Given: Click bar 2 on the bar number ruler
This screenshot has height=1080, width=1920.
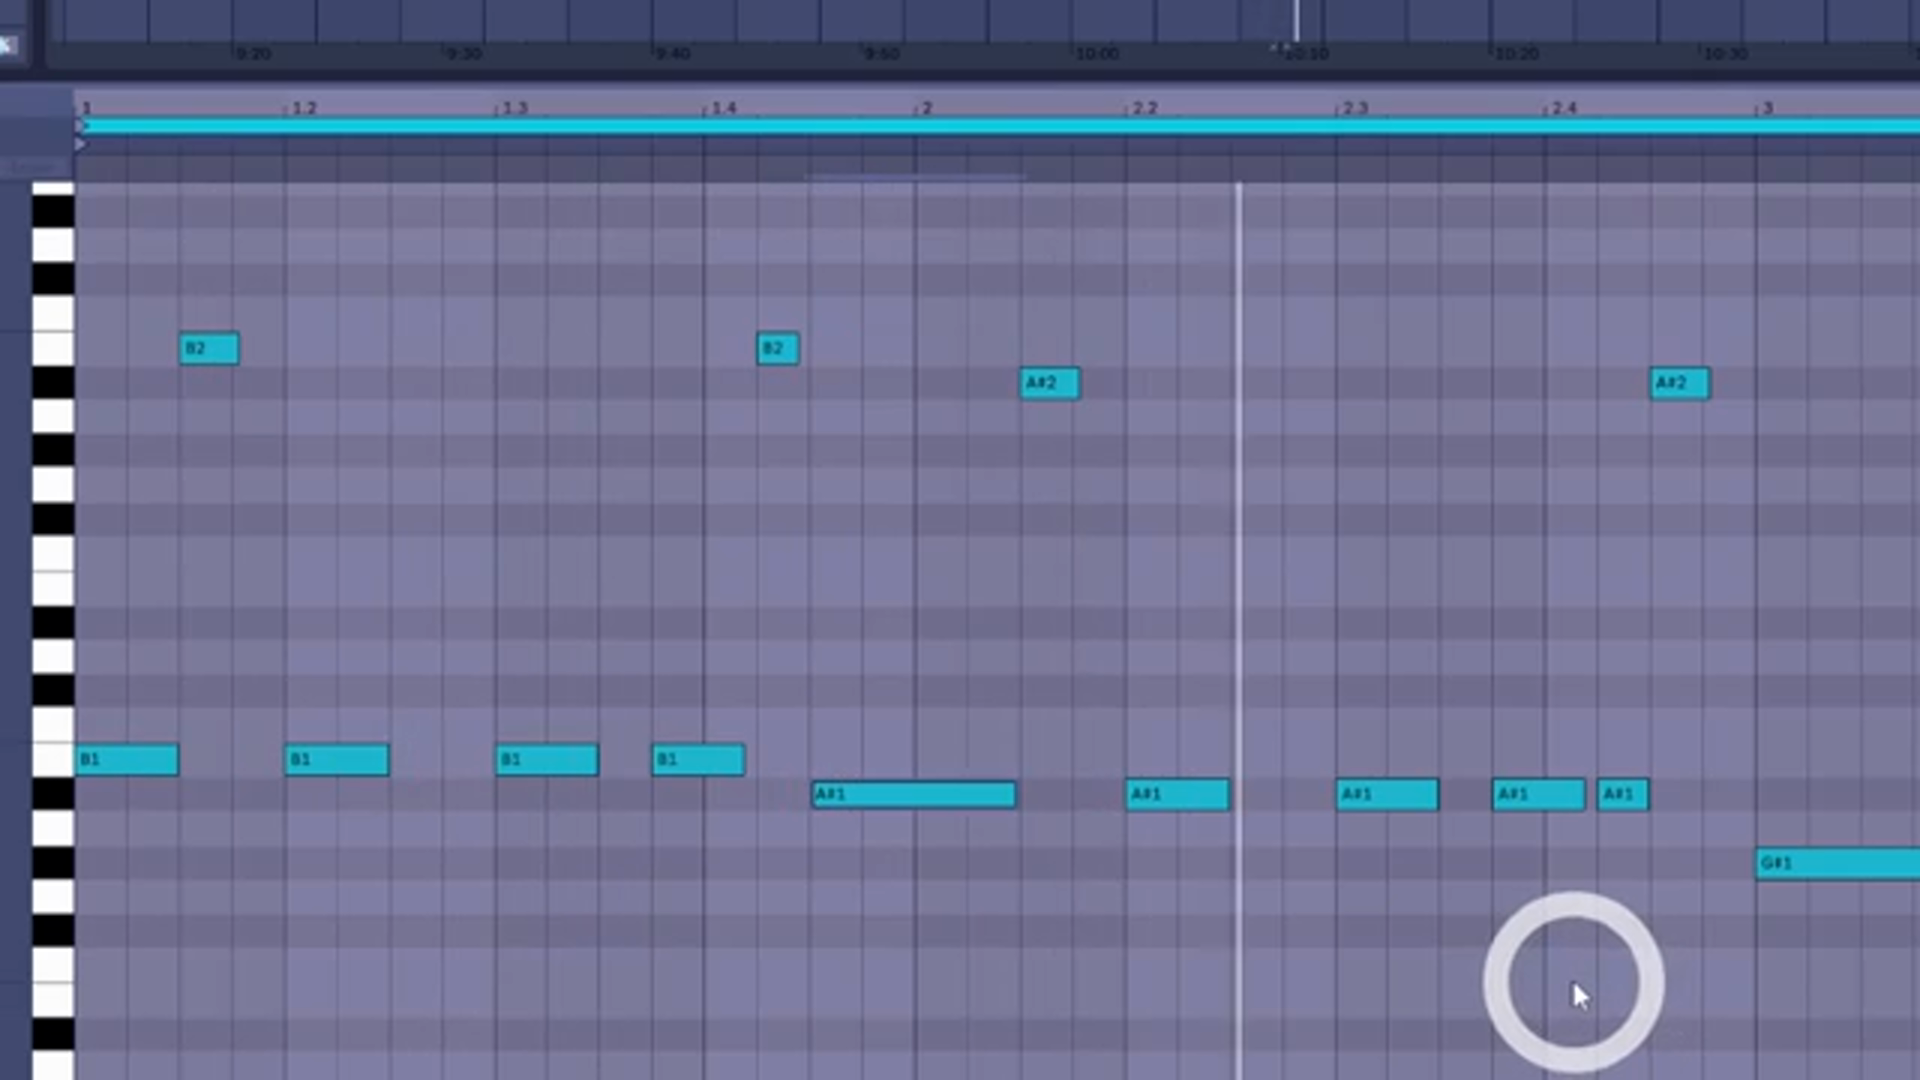Looking at the screenshot, I should click(925, 107).
